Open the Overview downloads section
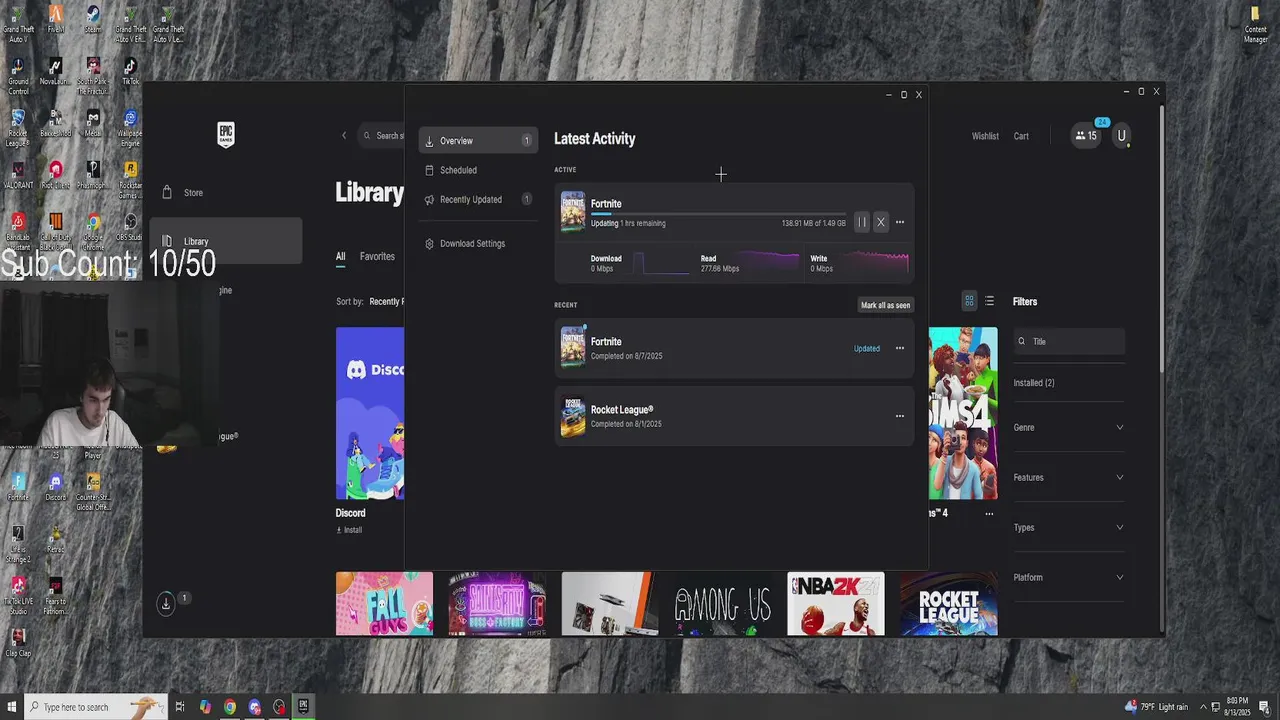 (478, 141)
